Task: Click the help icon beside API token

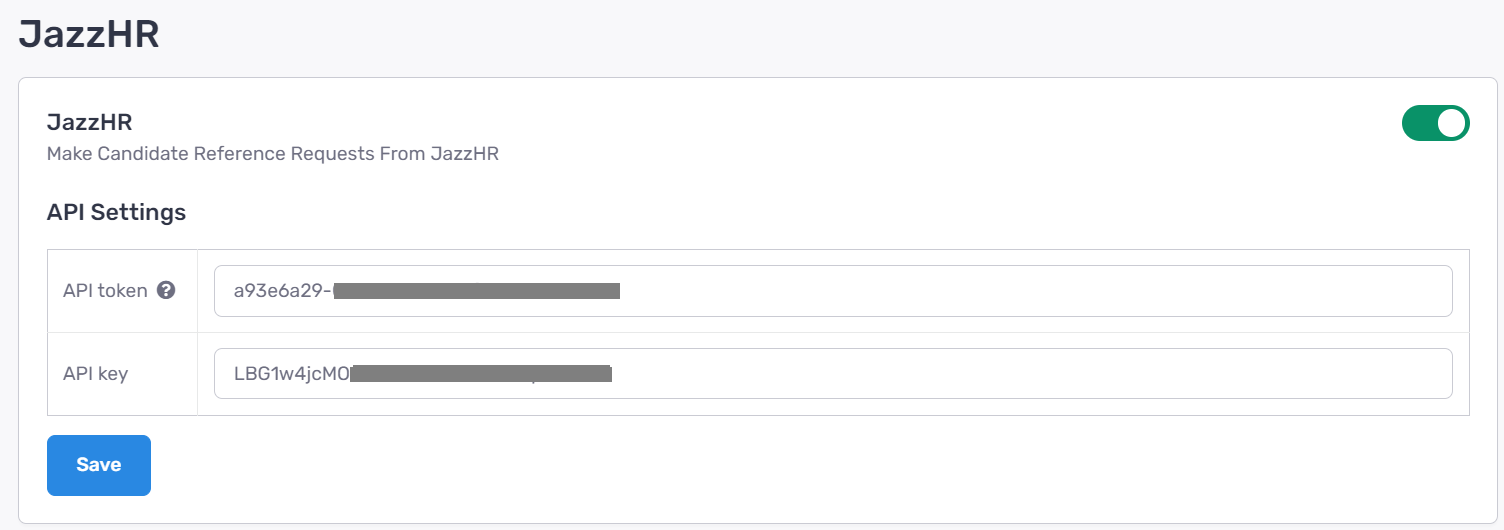Action: 167,291
